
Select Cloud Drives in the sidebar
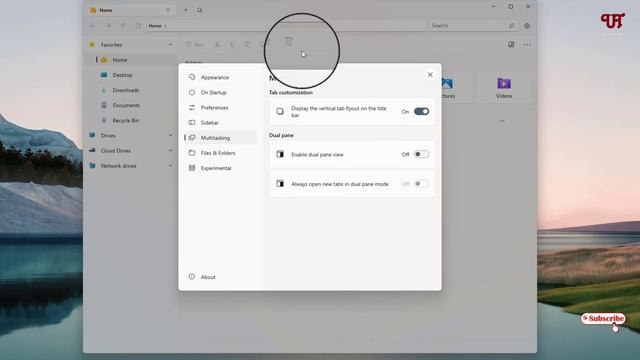coord(131,151)
